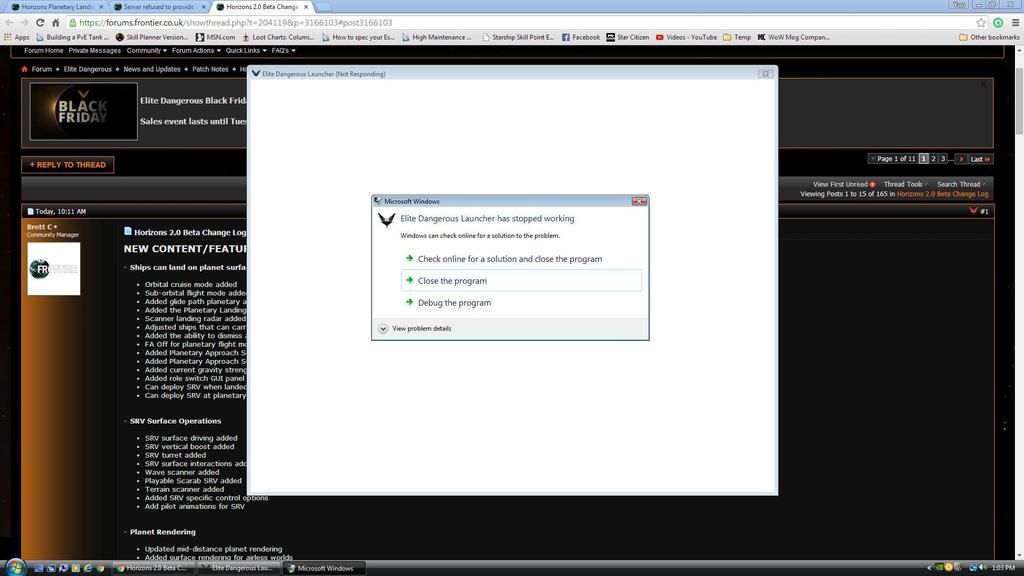Click the forum home icon in breadcrumb
1024x576 pixels.
click(25, 69)
